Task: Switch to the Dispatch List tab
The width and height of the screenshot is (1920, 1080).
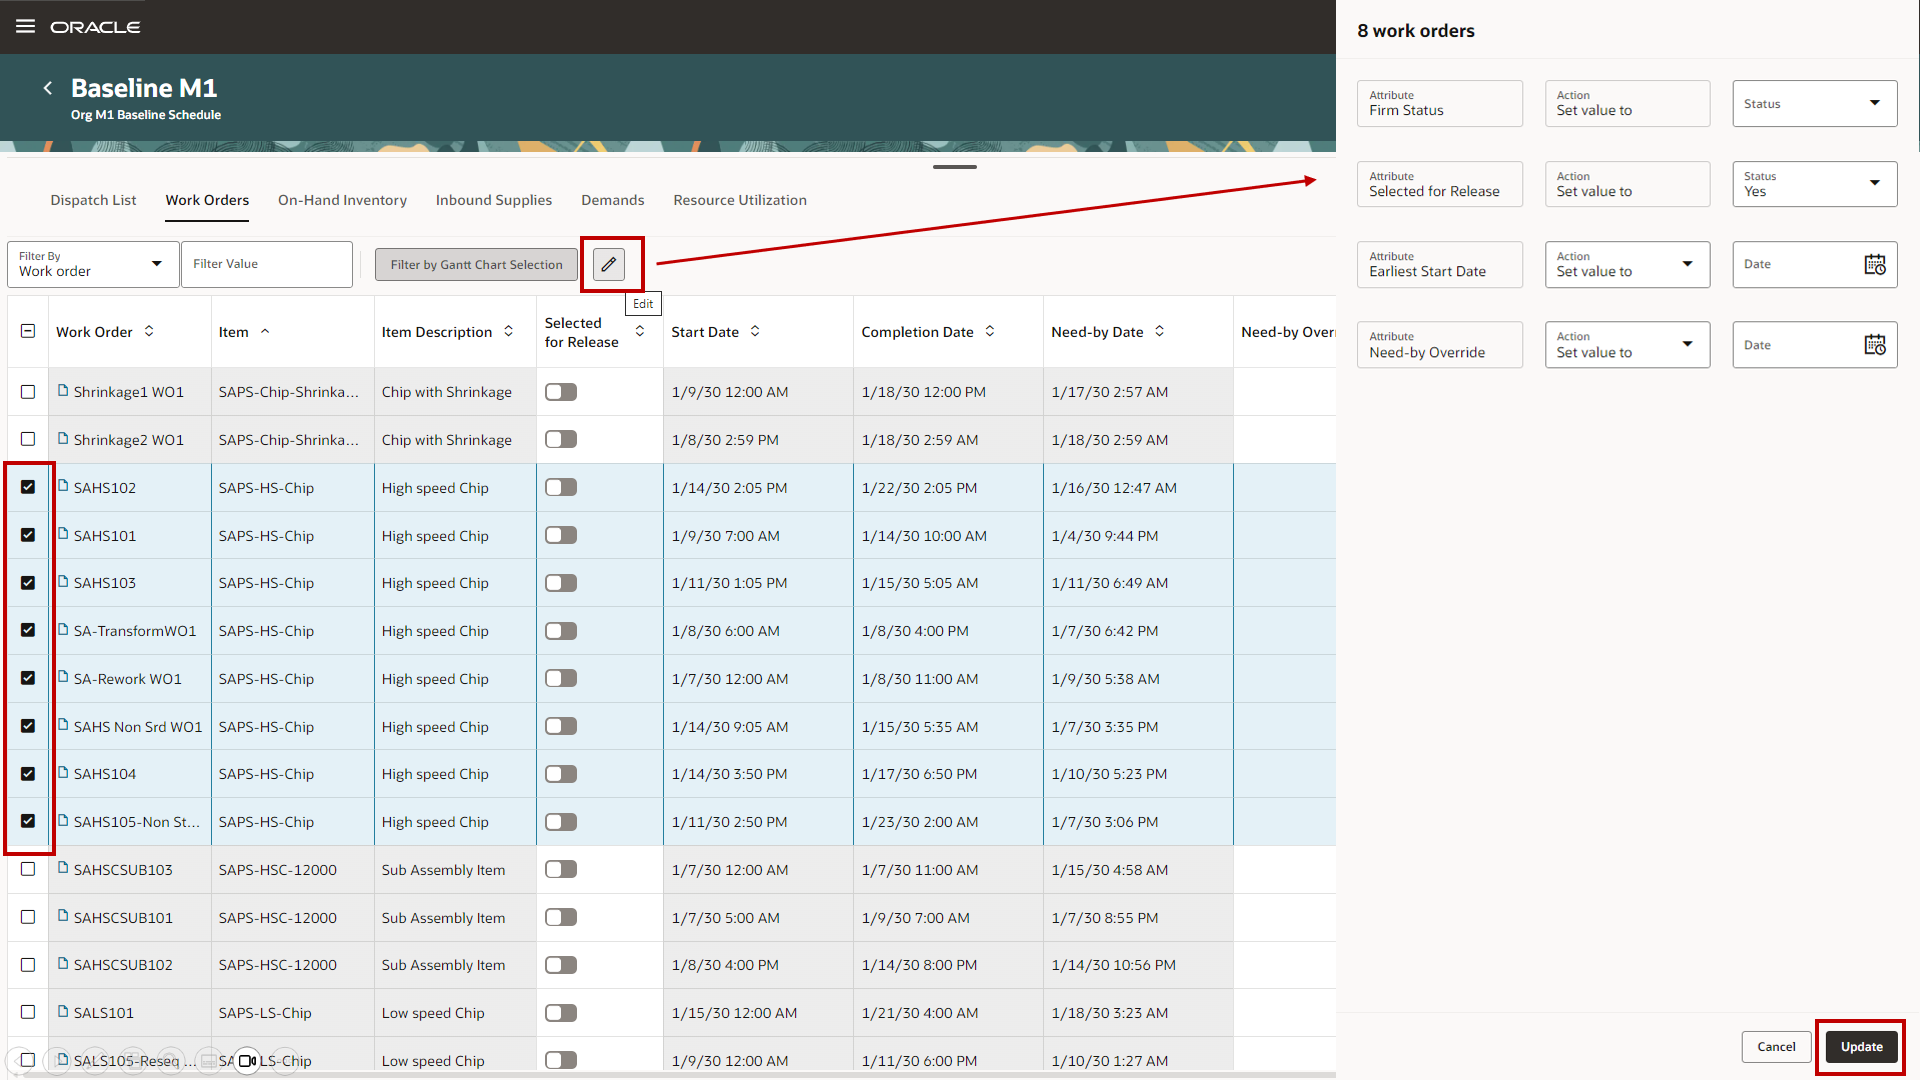Action: (x=93, y=200)
